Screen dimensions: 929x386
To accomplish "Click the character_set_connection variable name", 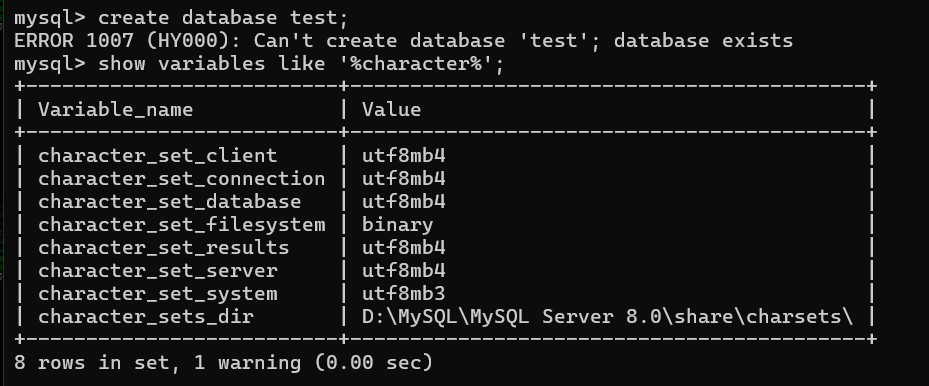I will point(182,179).
